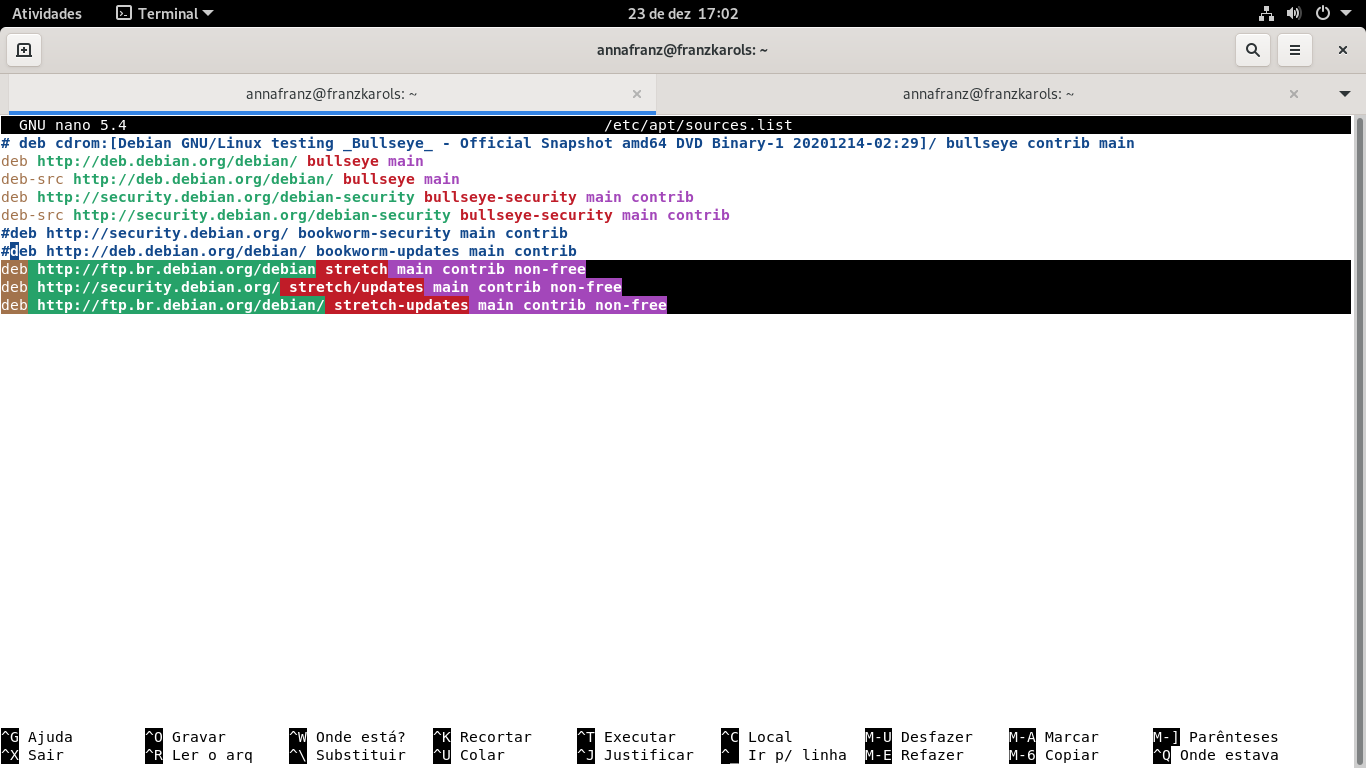
Task: Click the M-] Parênteses shortcut
Action: click(1216, 737)
